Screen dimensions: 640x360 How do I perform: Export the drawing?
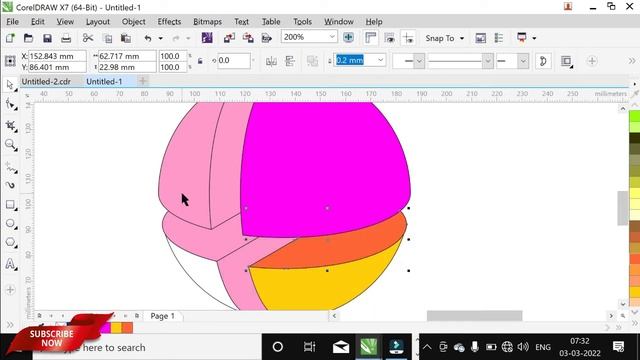(x=248, y=38)
